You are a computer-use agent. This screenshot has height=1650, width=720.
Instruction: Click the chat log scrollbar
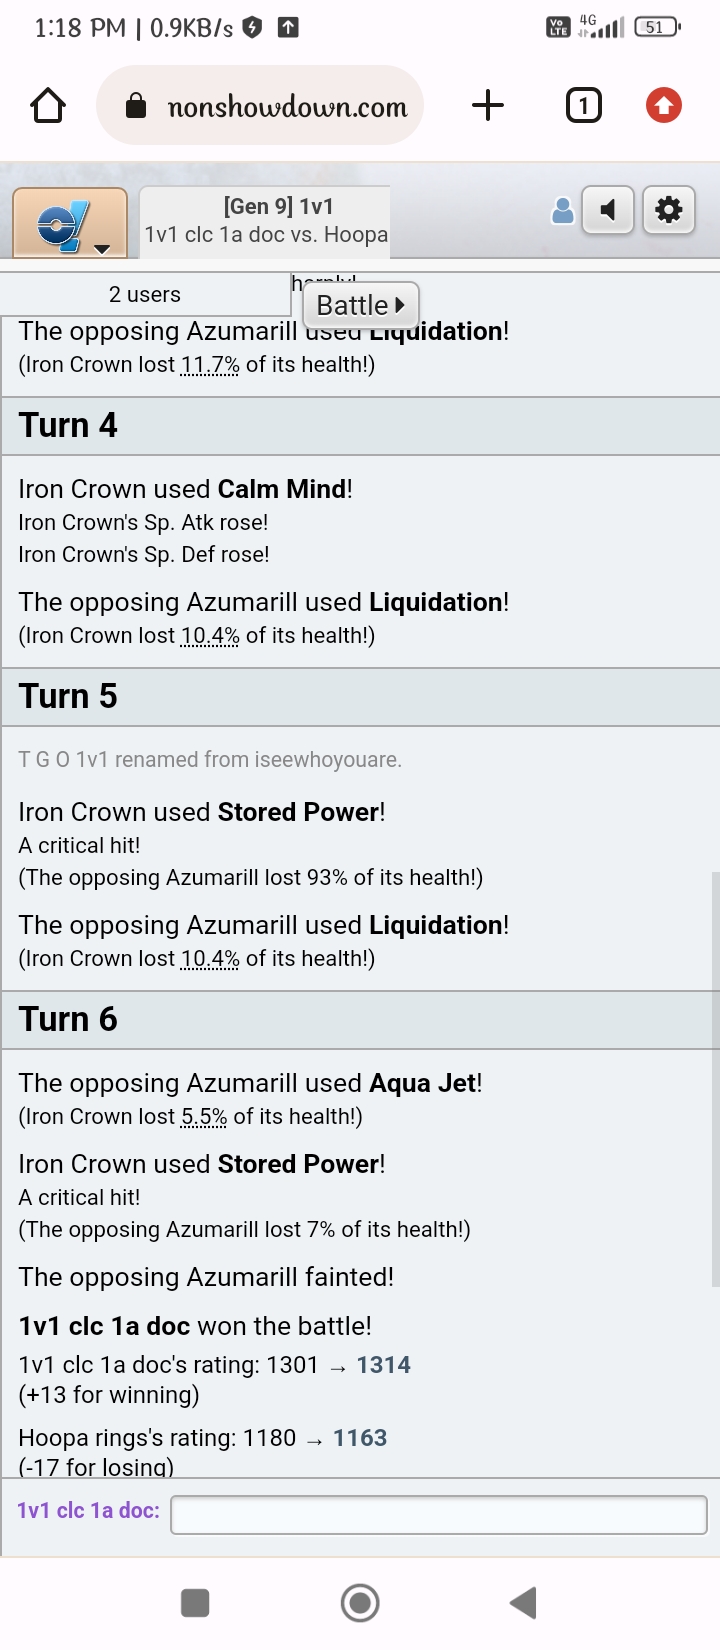point(714,1080)
